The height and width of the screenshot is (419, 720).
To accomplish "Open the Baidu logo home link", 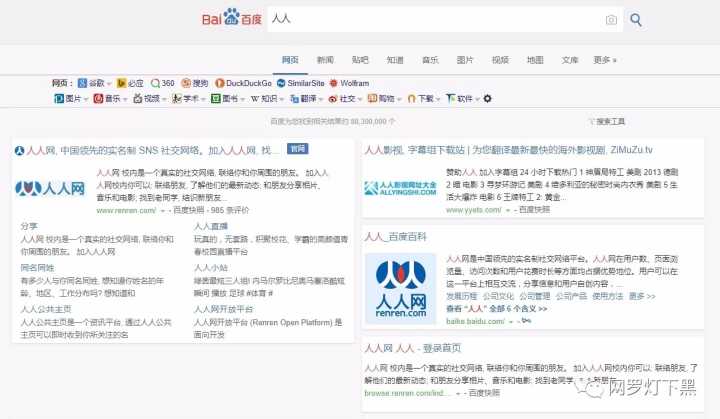I will pos(232,17).
